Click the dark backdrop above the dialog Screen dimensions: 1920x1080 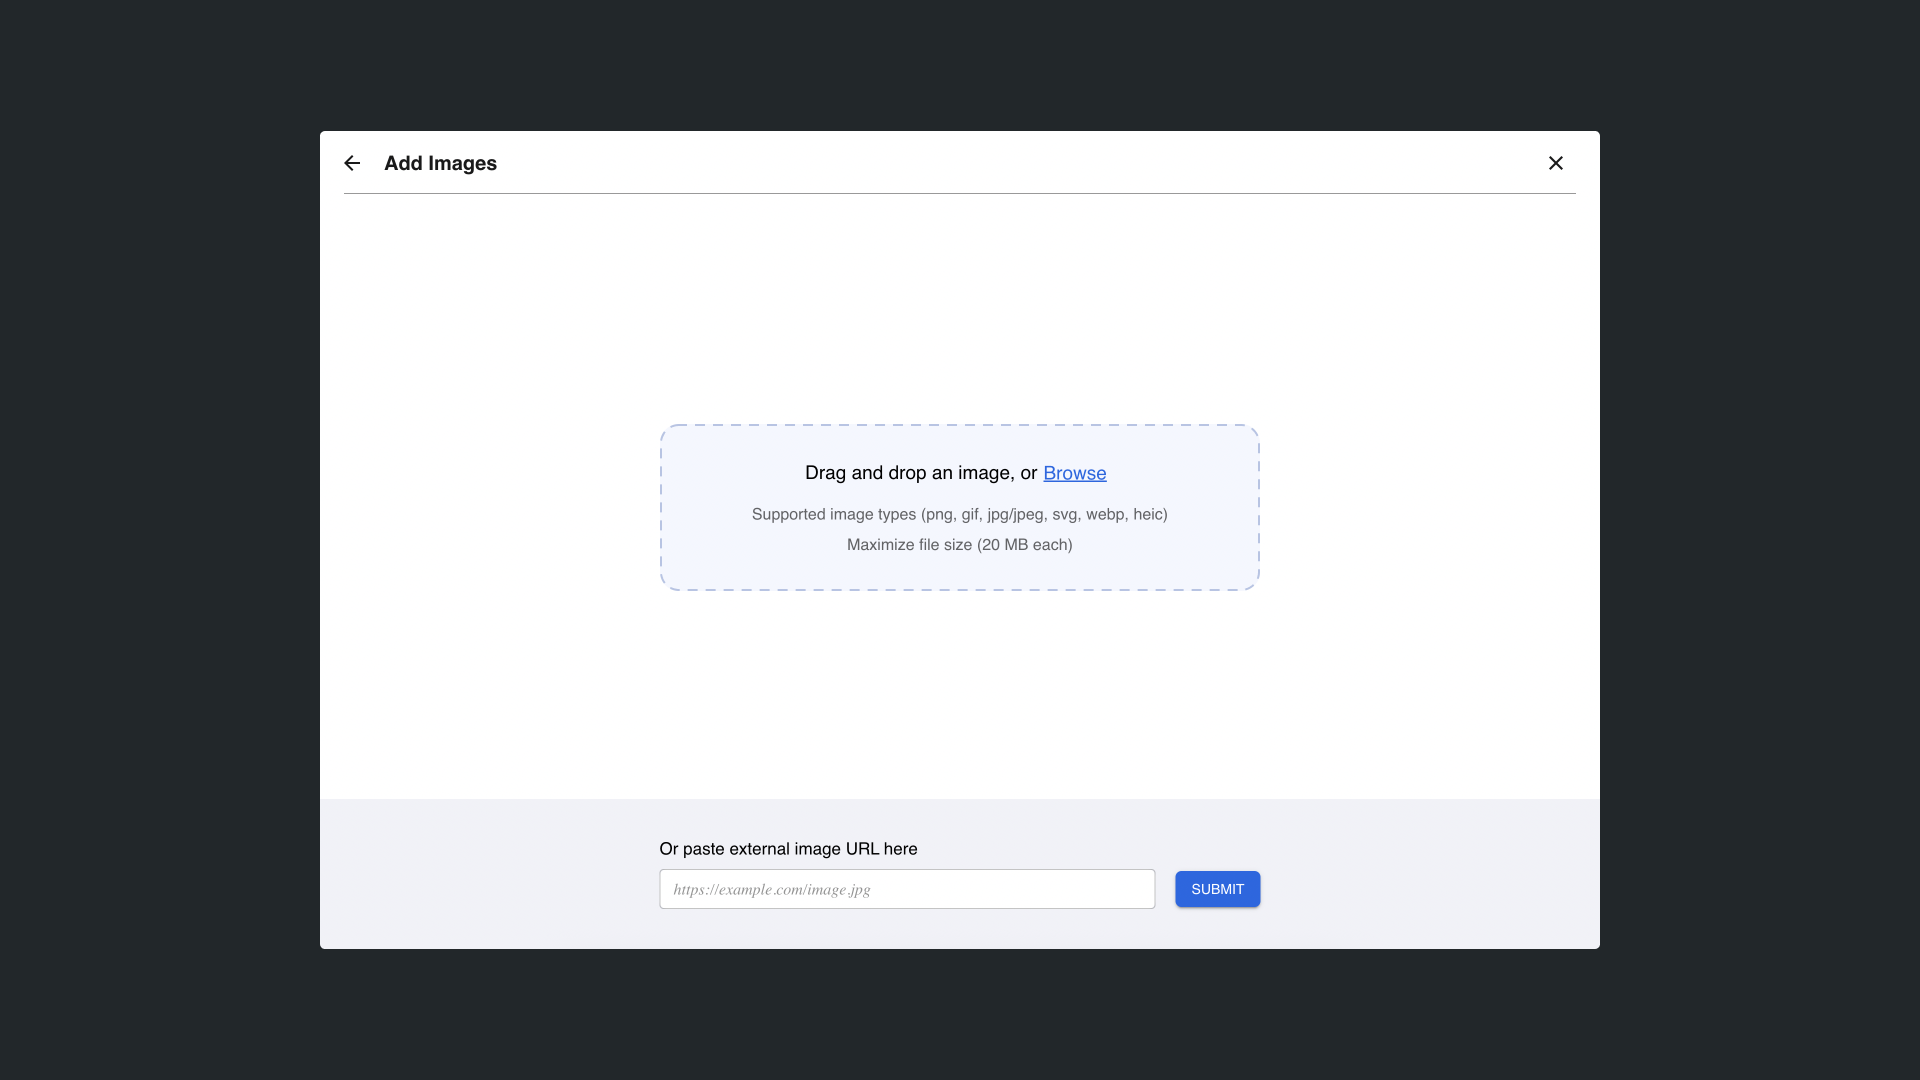(960, 65)
